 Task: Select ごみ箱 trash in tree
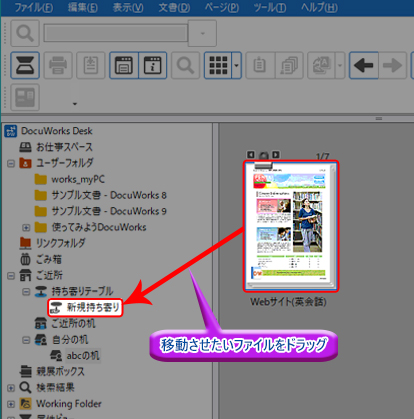point(49,259)
